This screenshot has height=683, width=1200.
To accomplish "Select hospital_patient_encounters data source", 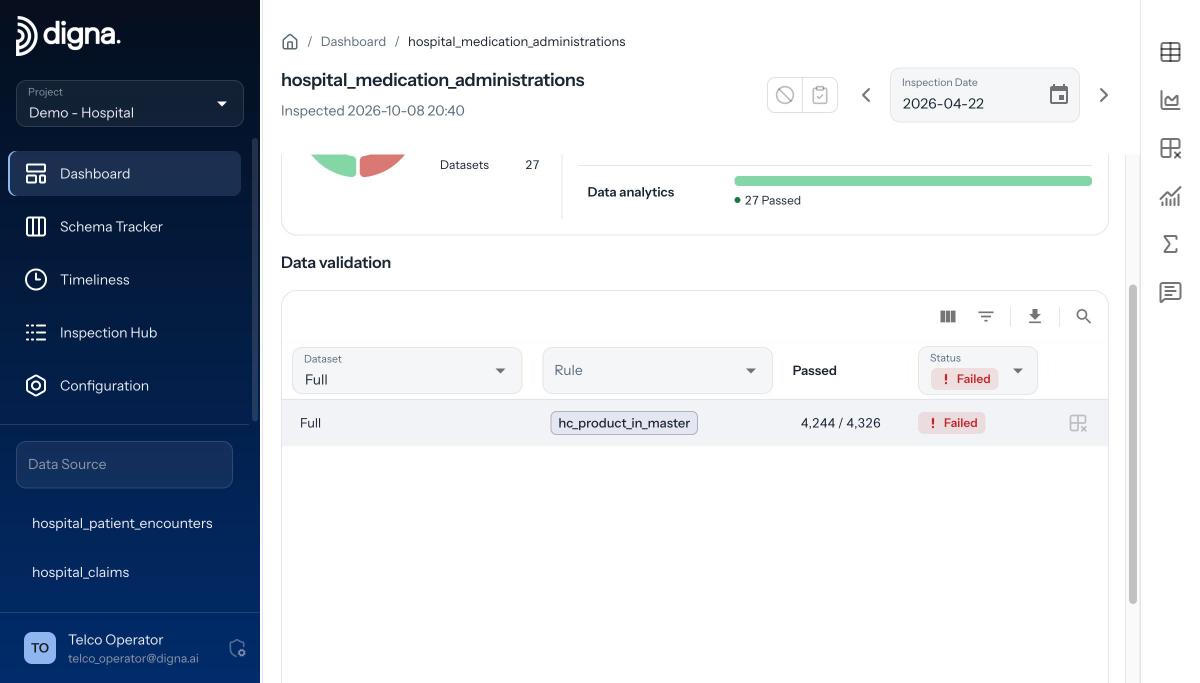I will (x=122, y=524).
